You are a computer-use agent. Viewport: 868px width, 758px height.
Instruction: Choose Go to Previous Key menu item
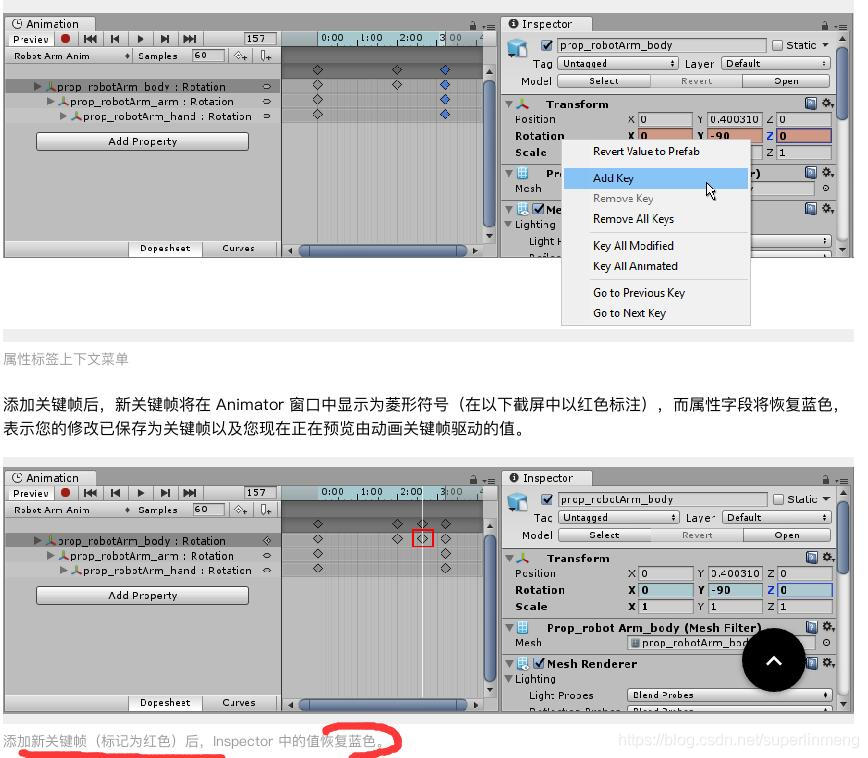pos(656,292)
